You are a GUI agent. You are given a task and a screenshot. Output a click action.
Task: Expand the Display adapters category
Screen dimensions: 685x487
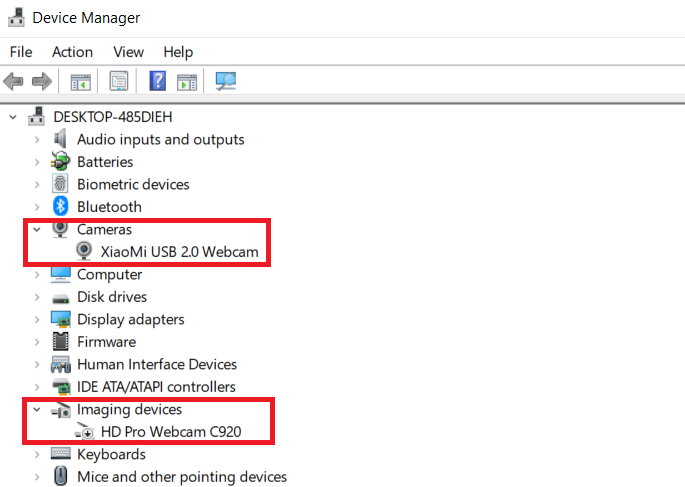(37, 320)
